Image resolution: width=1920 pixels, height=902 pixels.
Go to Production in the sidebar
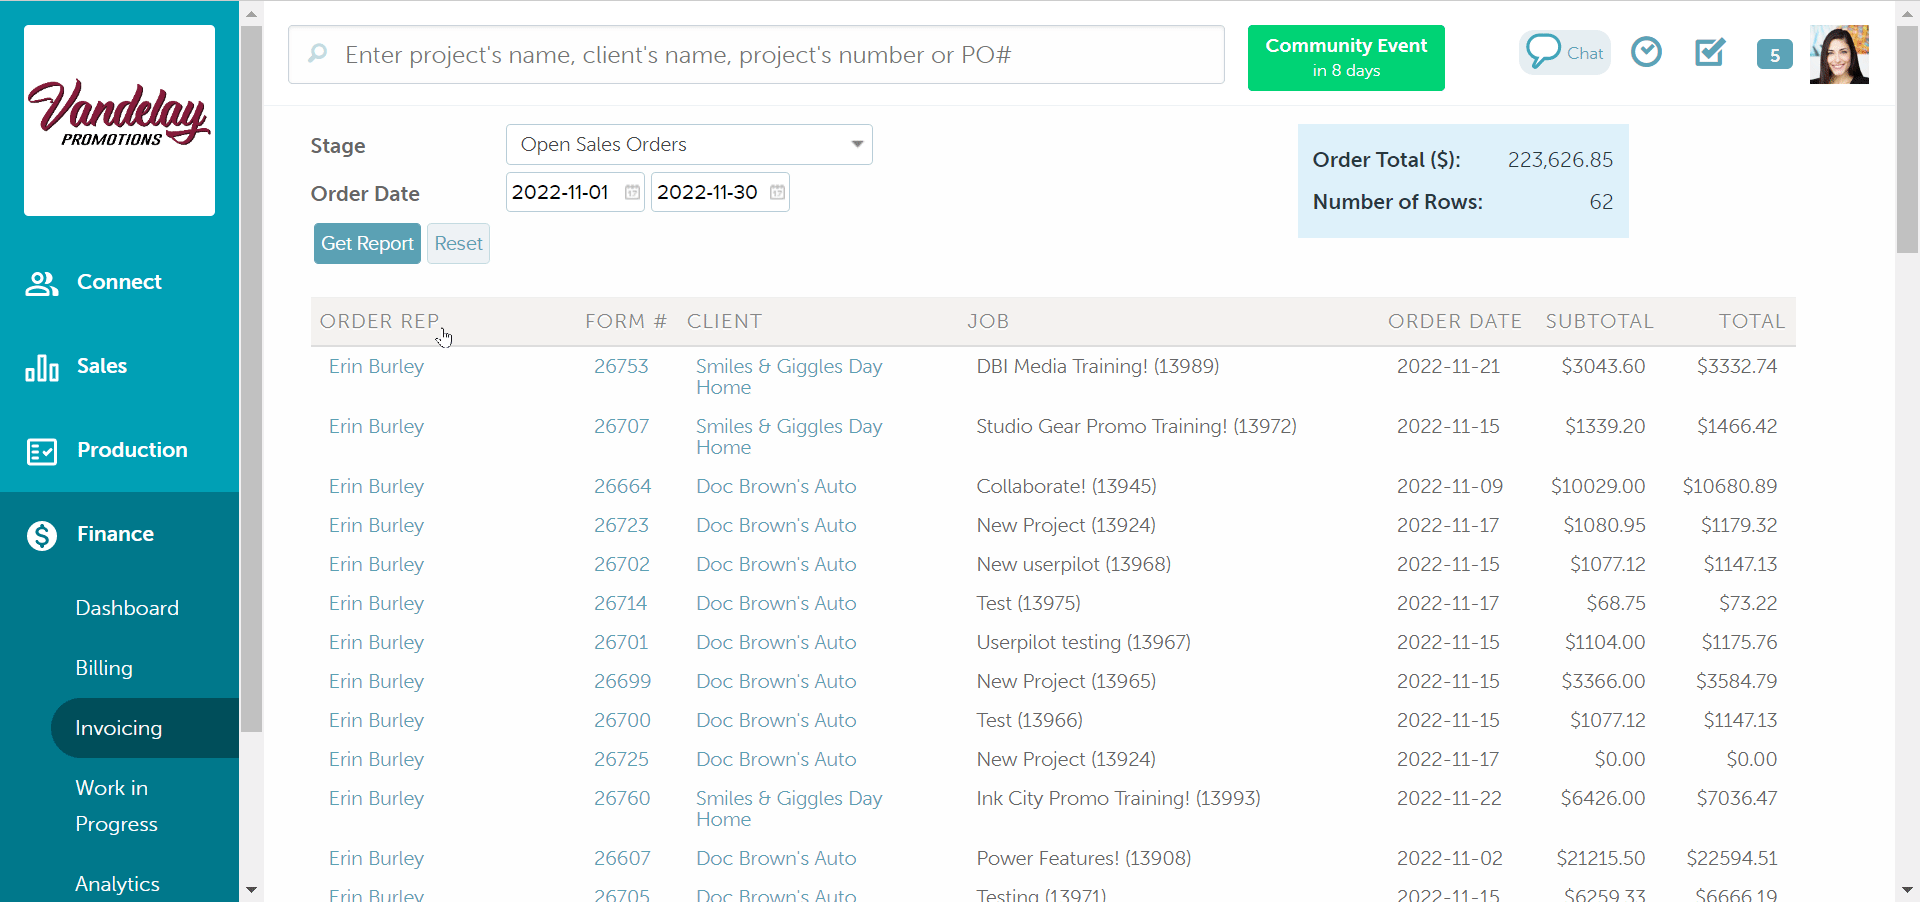(x=132, y=450)
